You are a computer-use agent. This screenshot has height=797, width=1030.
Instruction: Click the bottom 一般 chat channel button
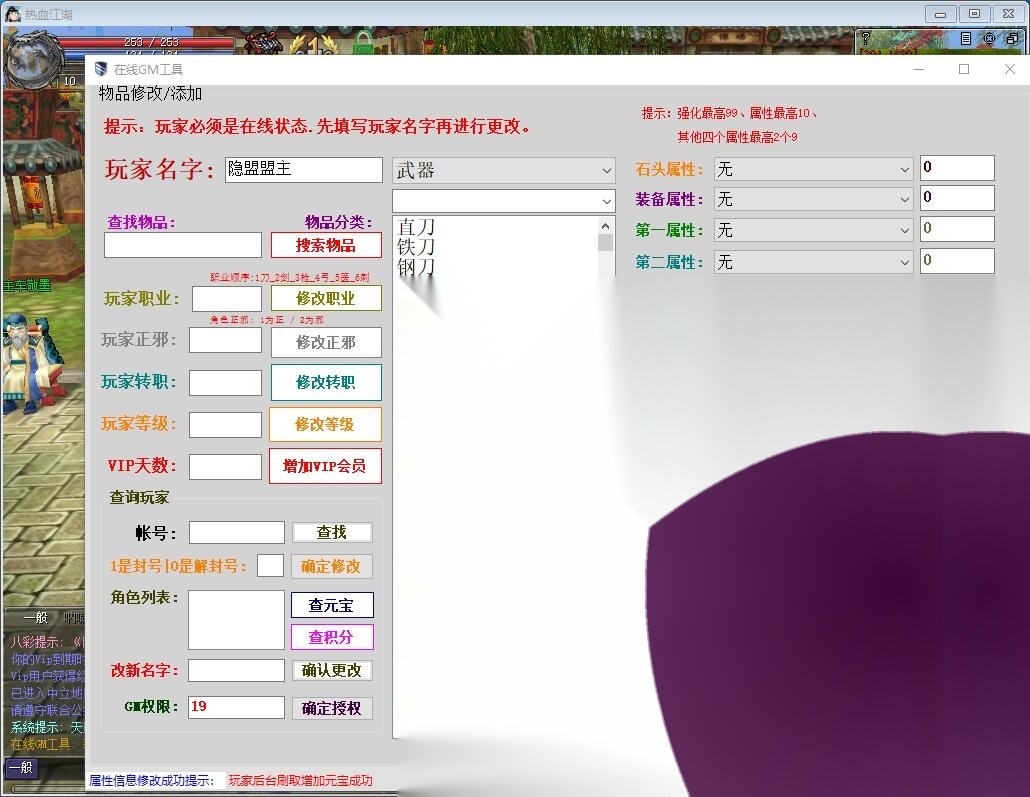[x=22, y=767]
